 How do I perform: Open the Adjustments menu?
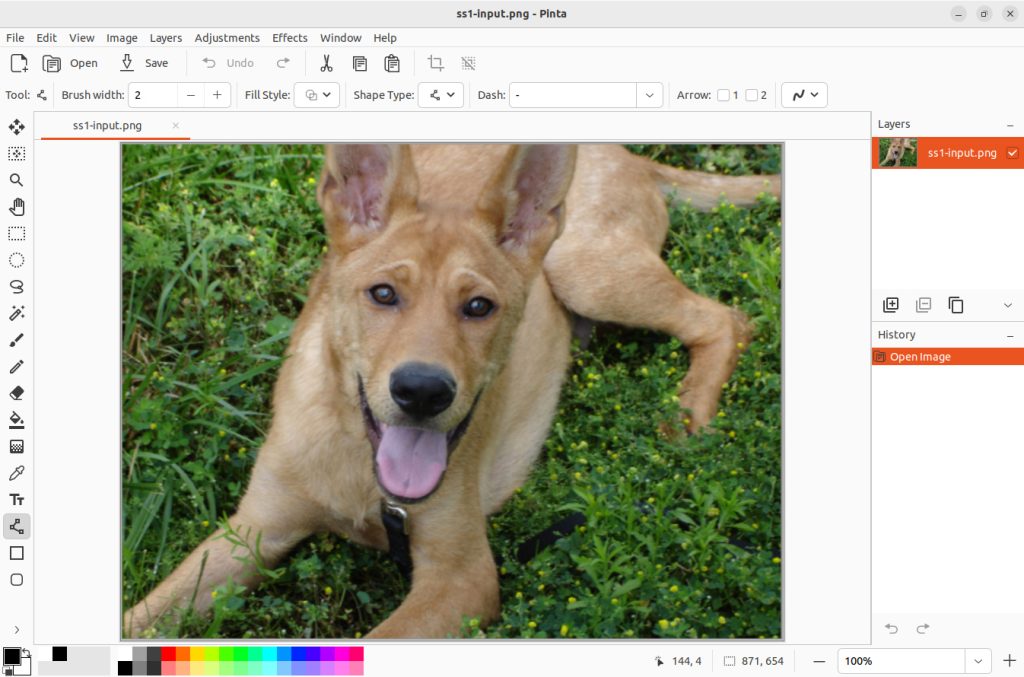click(227, 38)
